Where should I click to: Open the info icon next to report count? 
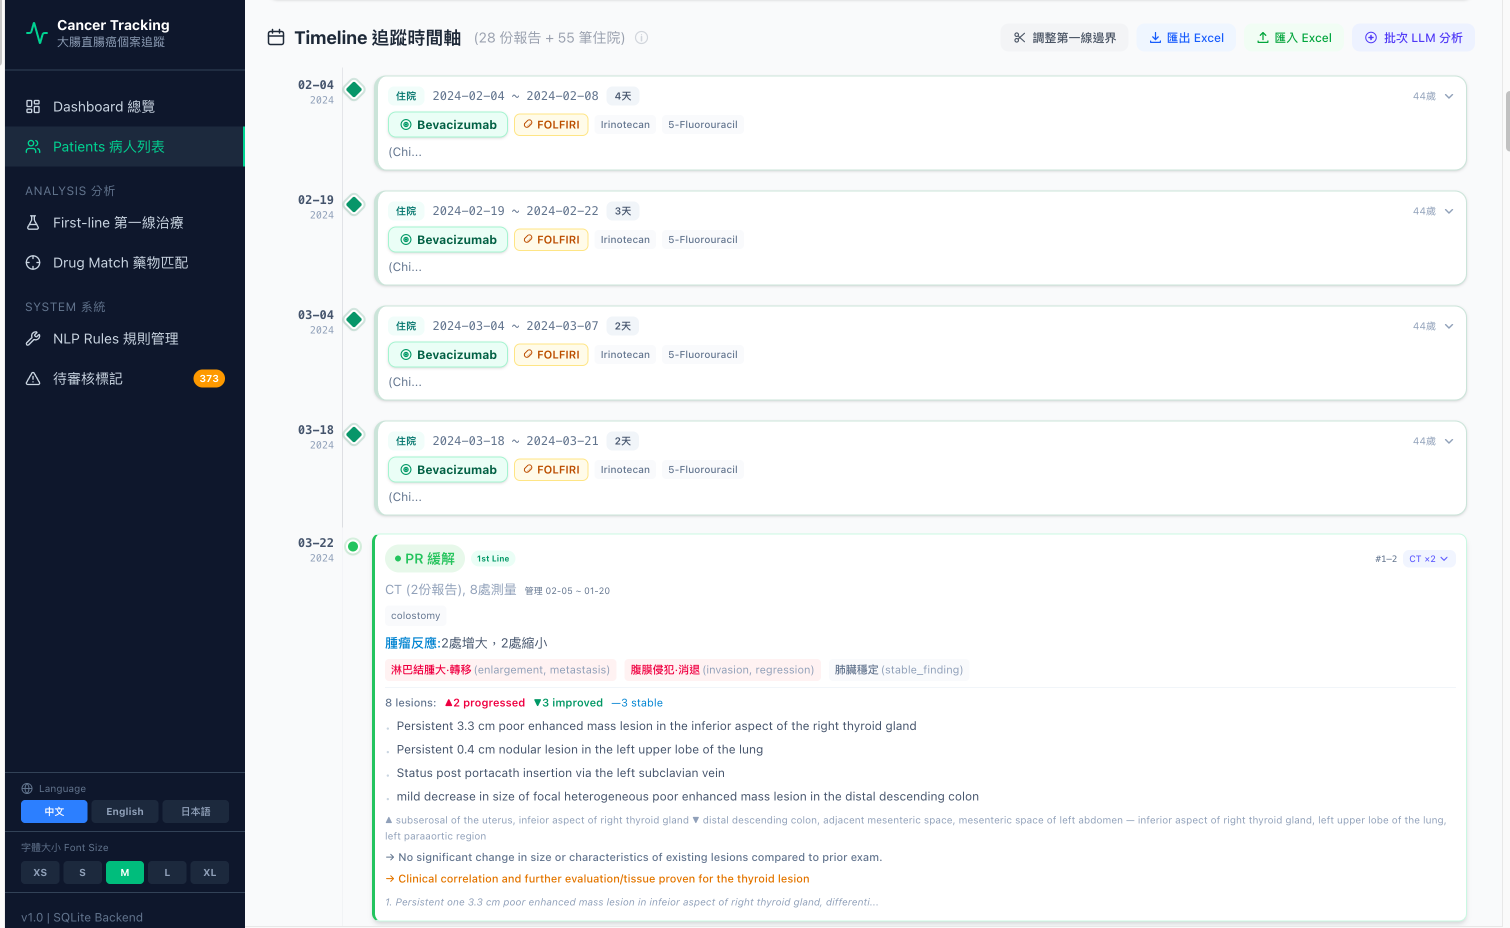point(642,38)
